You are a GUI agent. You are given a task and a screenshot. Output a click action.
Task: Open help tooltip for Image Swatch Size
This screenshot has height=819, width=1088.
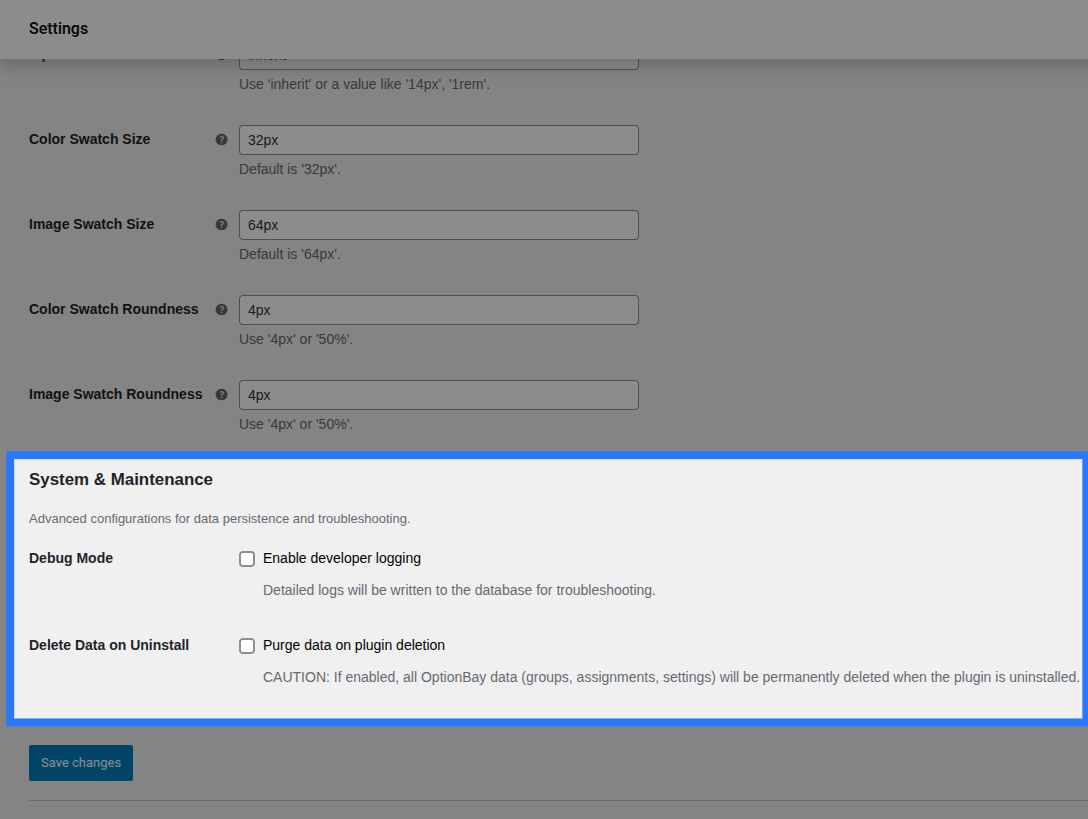[221, 225]
